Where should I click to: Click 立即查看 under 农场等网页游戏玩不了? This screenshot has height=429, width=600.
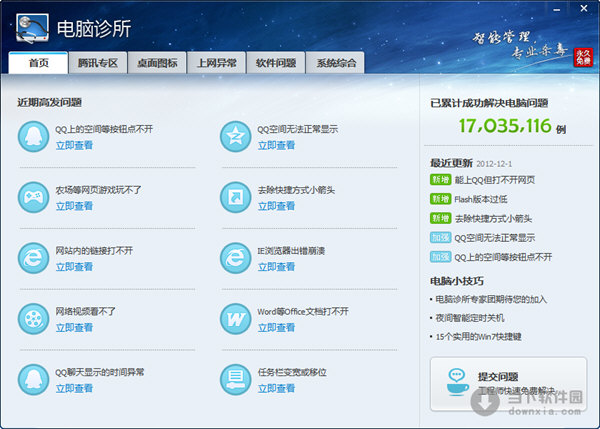pyautogui.click(x=74, y=206)
